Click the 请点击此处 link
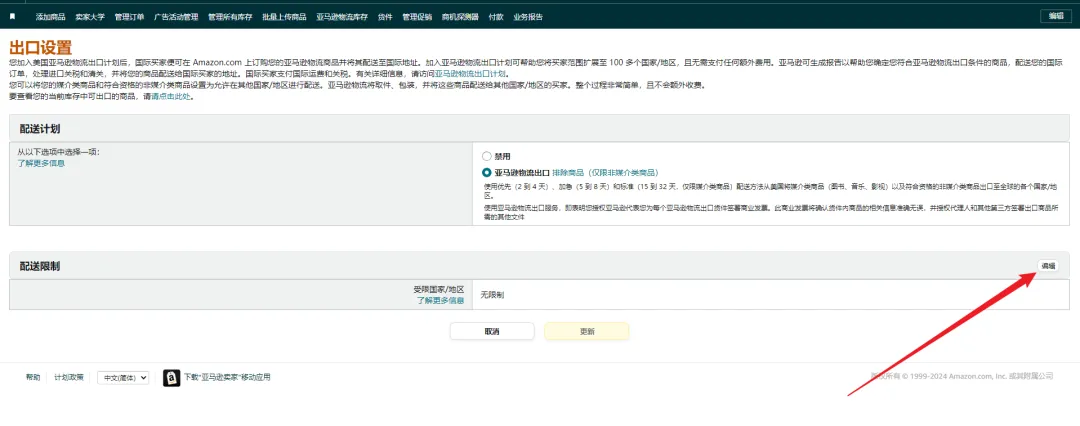1080x426 pixels. [x=170, y=97]
